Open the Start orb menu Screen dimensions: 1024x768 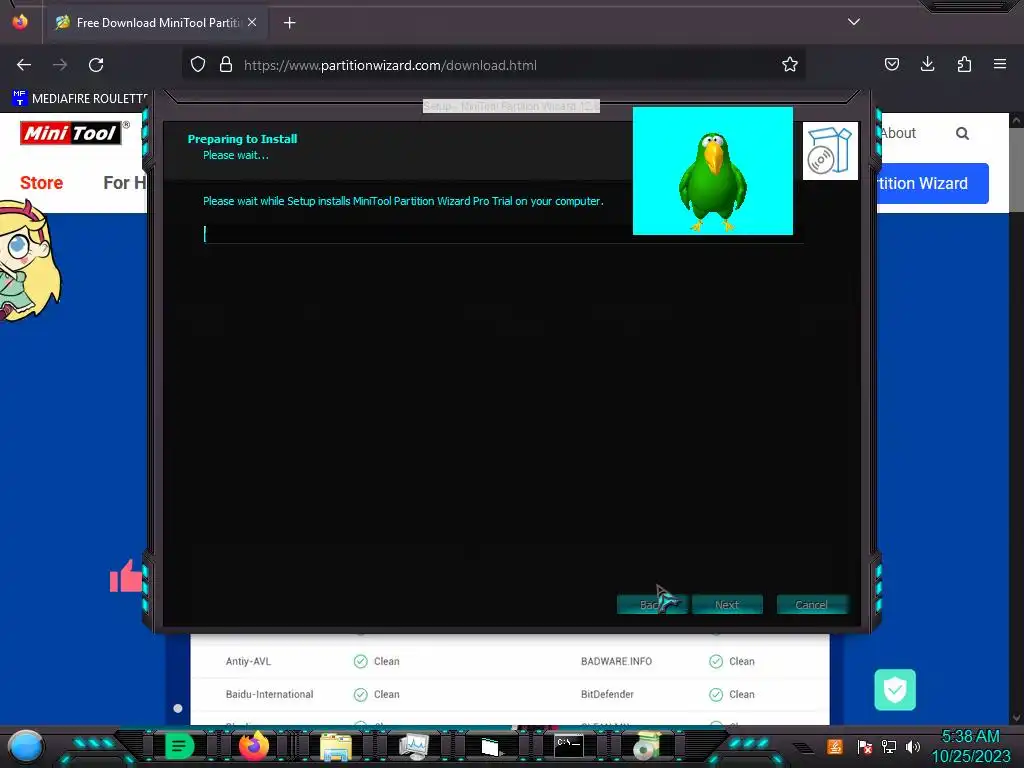pos(25,746)
